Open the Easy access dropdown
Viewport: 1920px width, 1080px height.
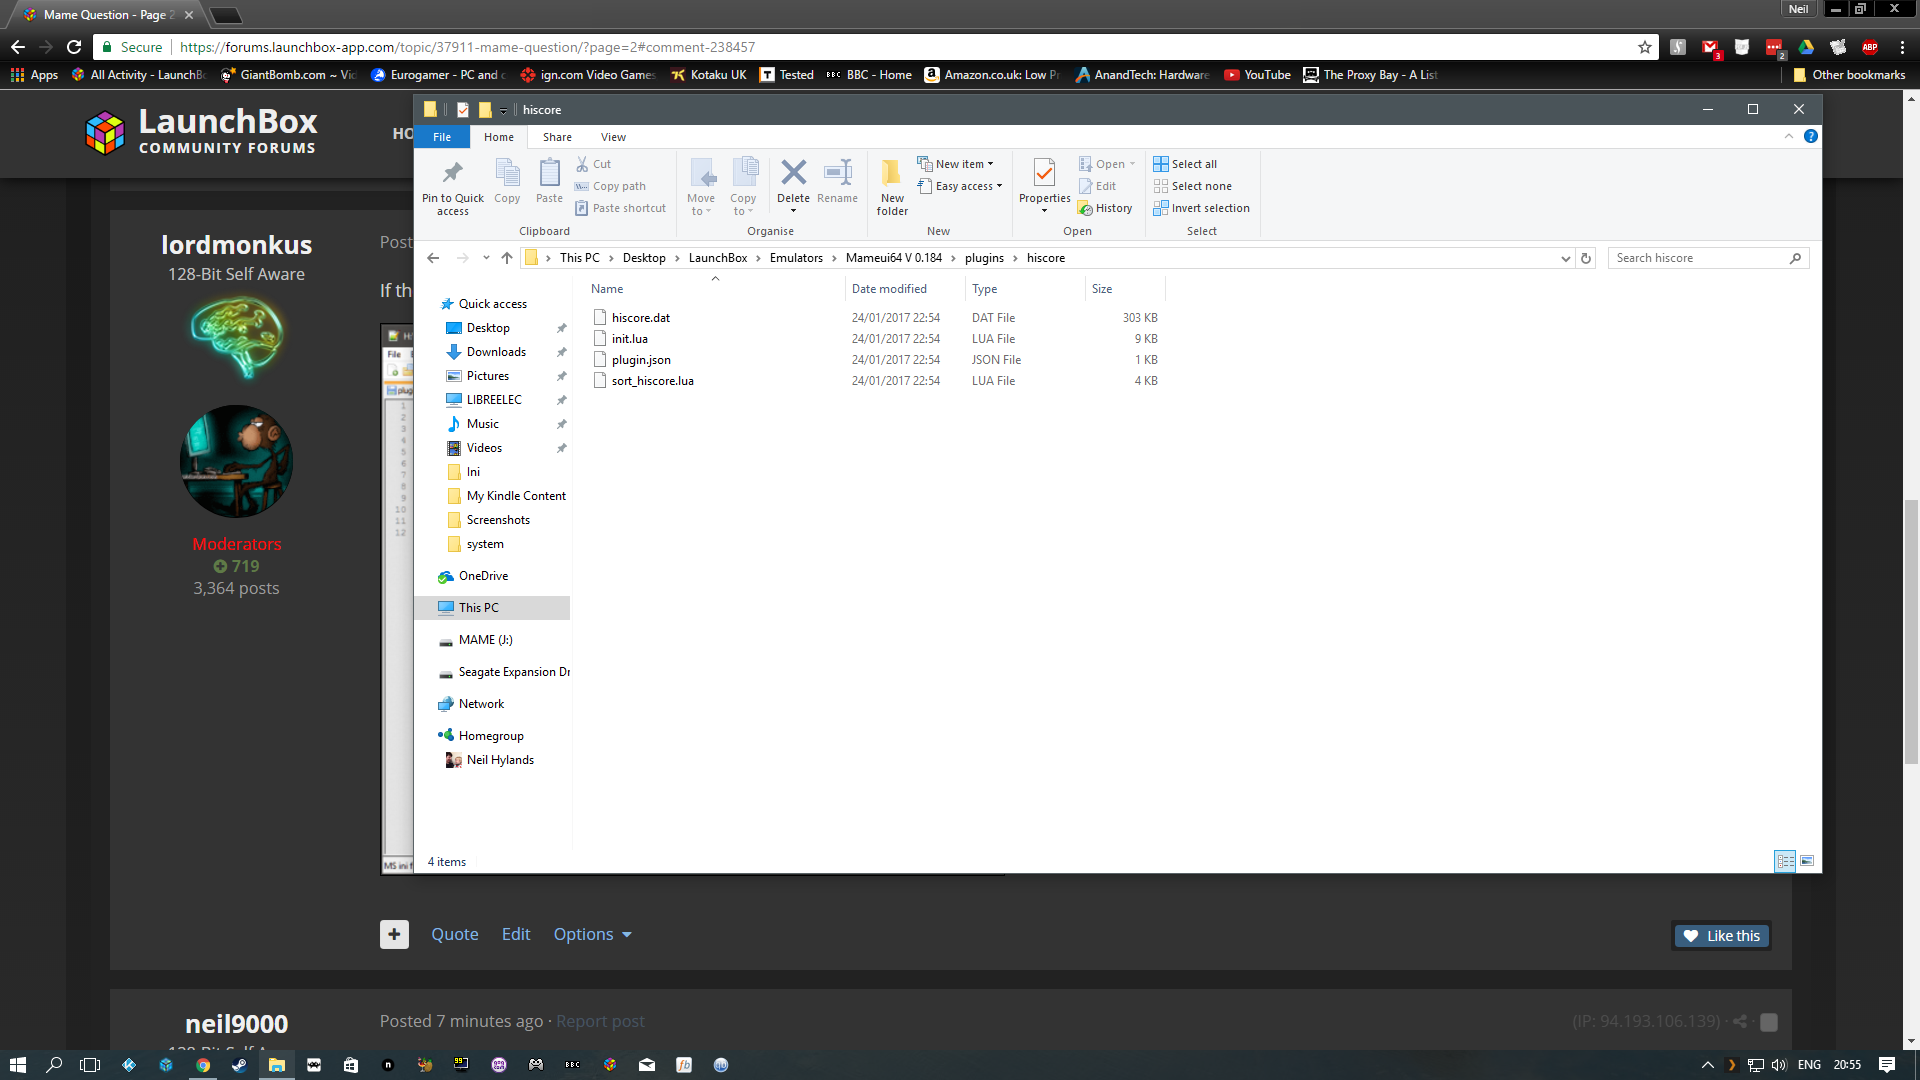click(960, 186)
